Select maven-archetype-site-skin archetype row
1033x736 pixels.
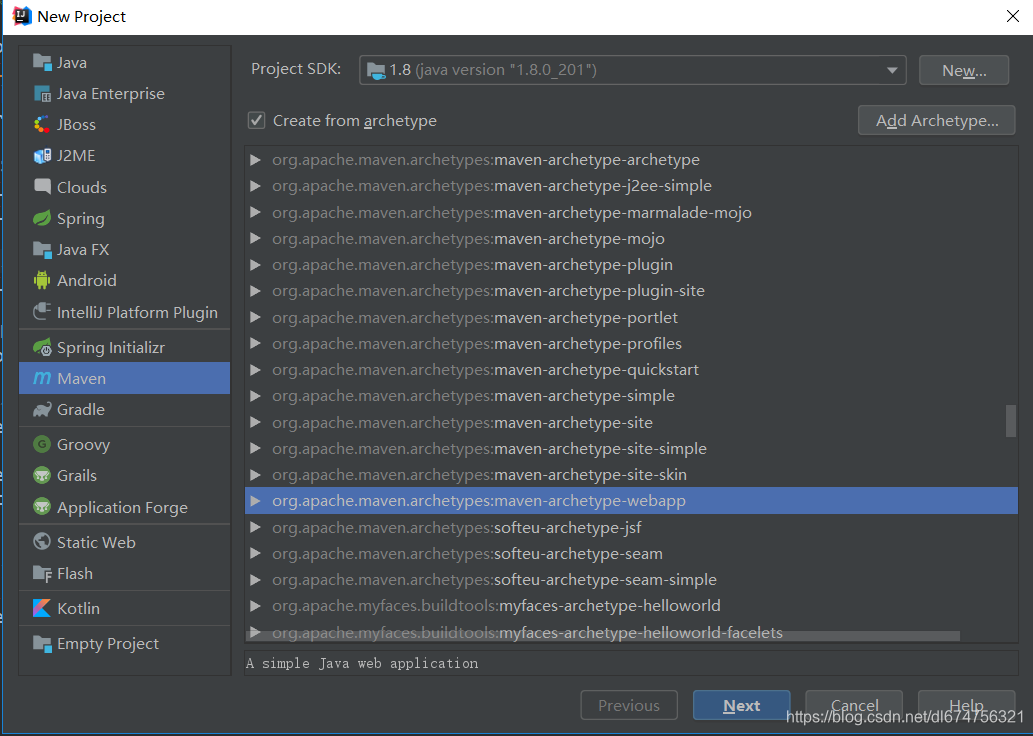[631, 474]
